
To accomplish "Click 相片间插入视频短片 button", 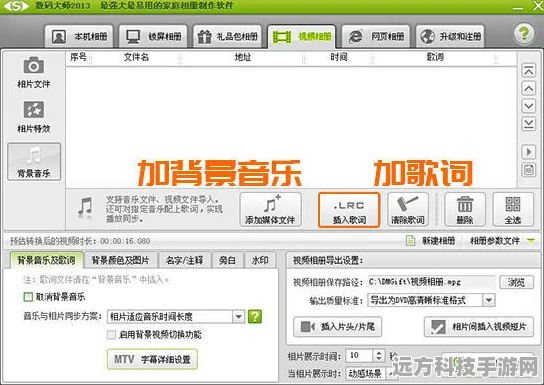I will (479, 327).
